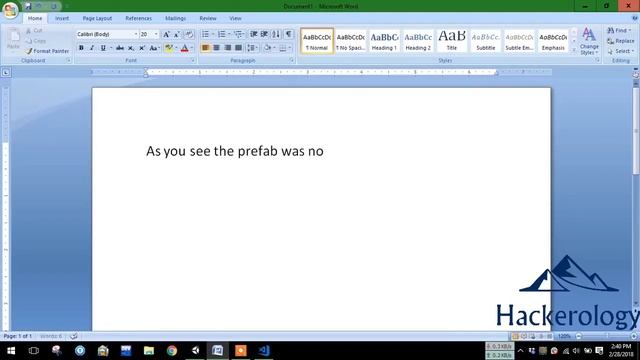This screenshot has height=360, width=640.
Task: Open the Select dropdown
Action: coord(620,51)
